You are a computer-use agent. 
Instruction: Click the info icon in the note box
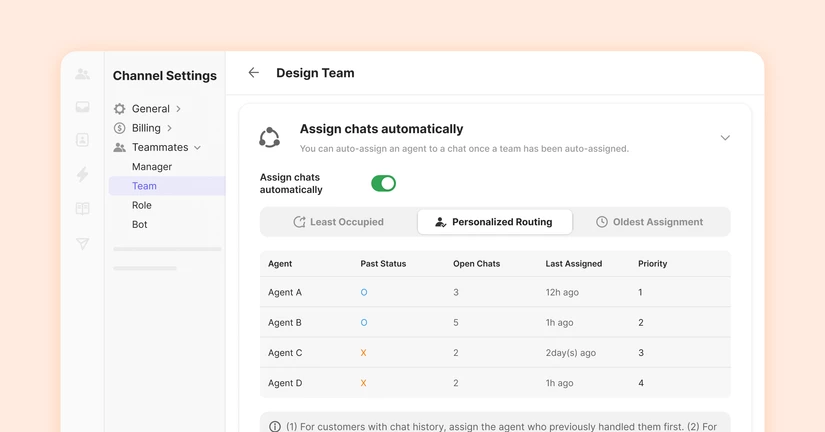coord(275,426)
